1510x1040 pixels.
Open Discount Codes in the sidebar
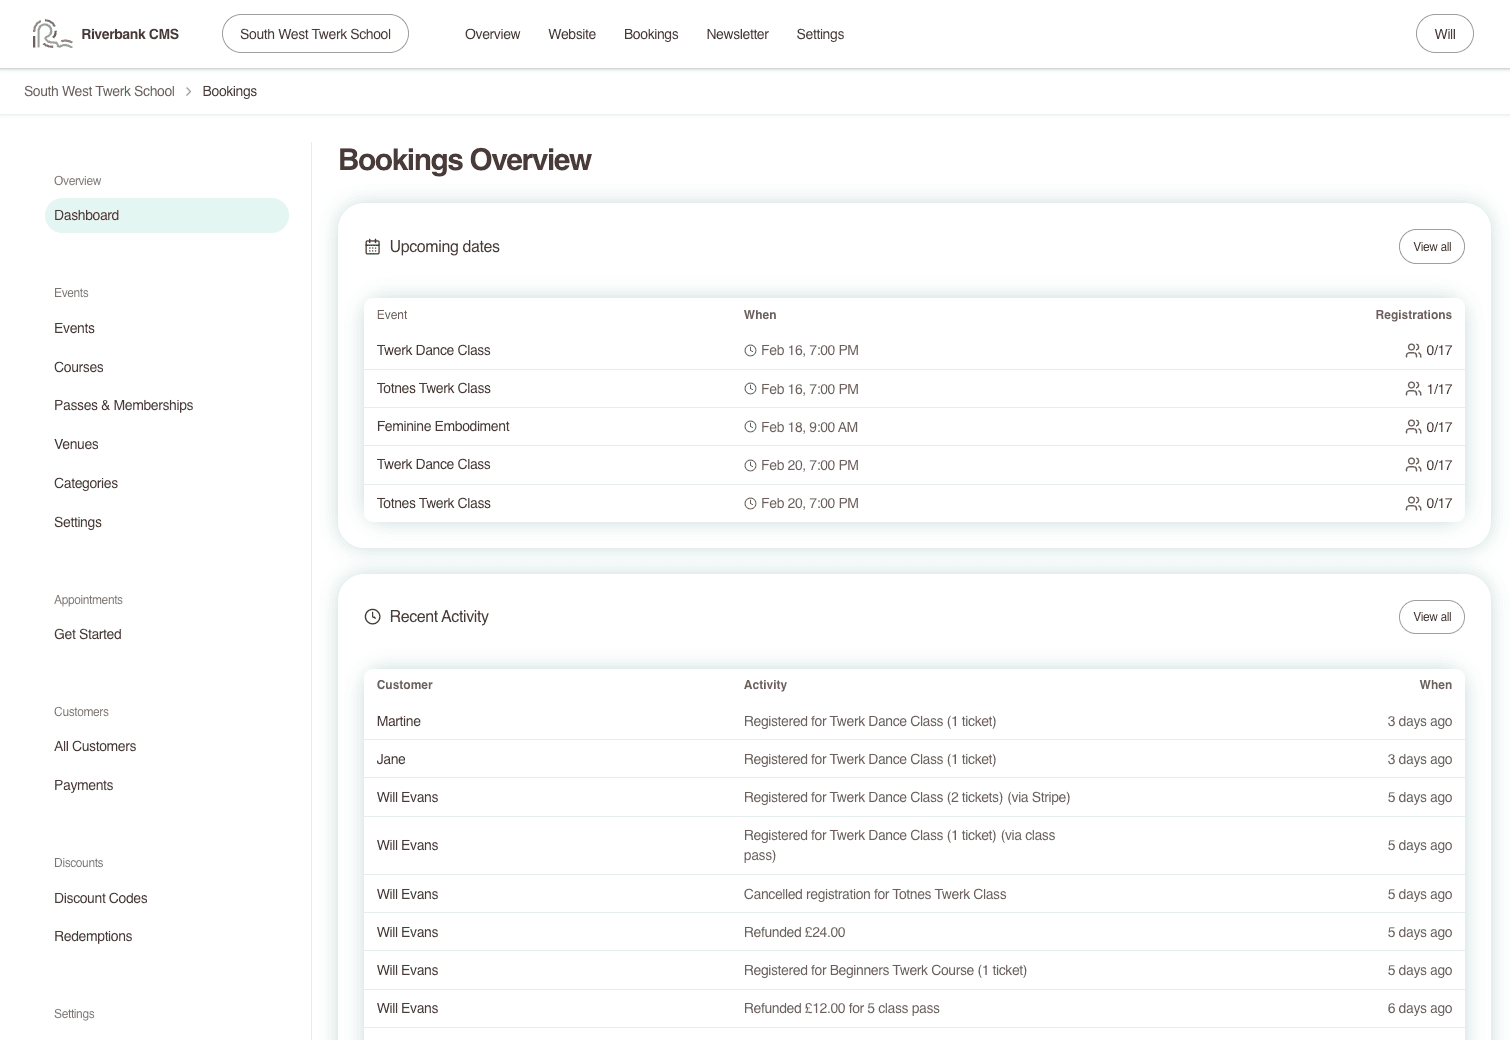click(x=100, y=898)
